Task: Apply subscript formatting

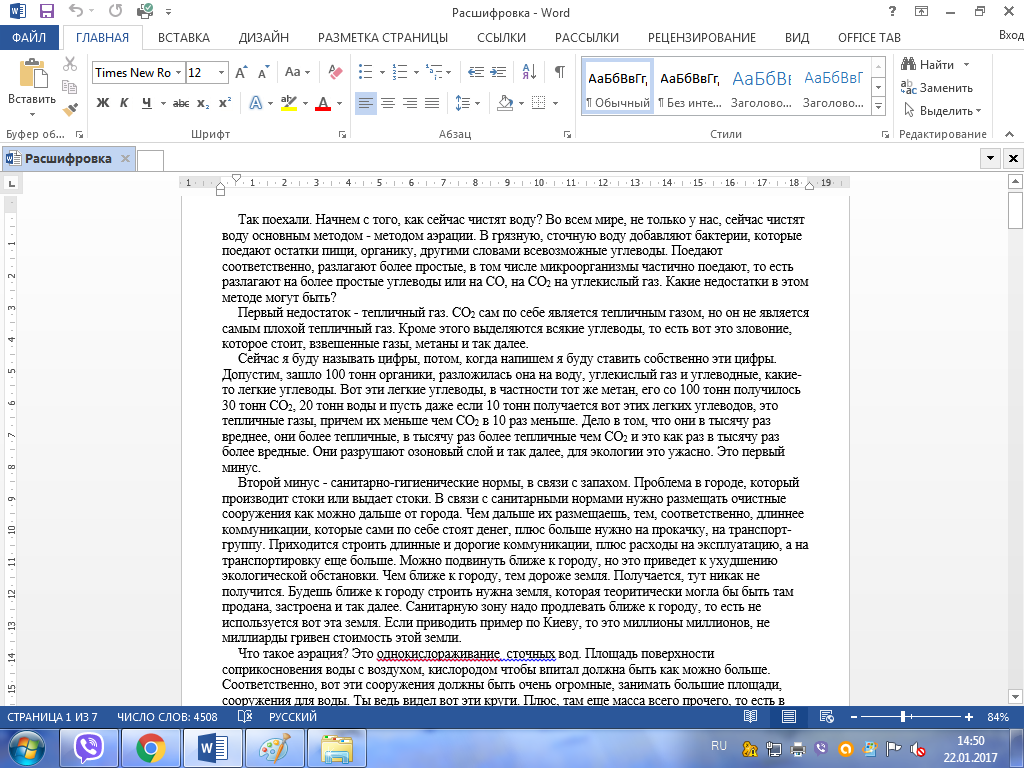Action: [x=203, y=103]
